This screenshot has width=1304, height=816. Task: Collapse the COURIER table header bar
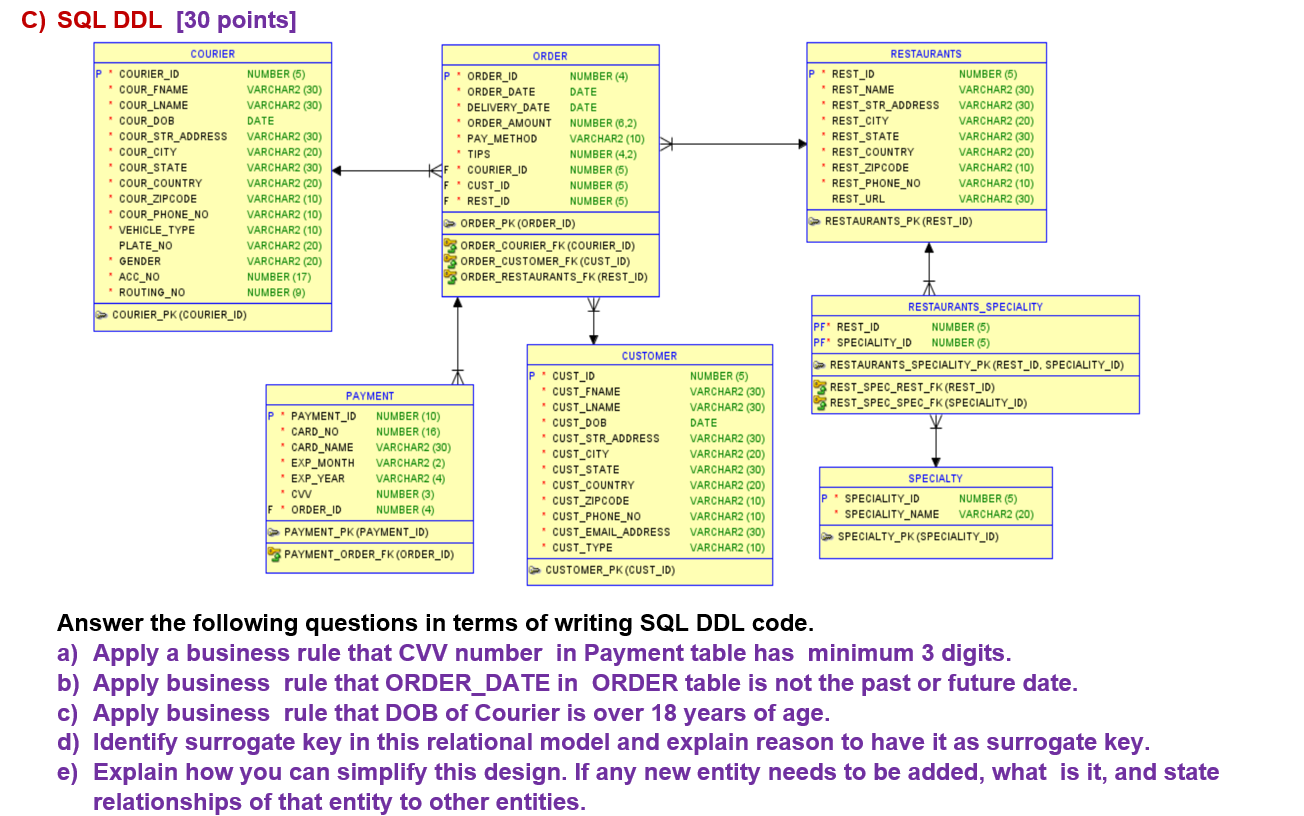(212, 53)
